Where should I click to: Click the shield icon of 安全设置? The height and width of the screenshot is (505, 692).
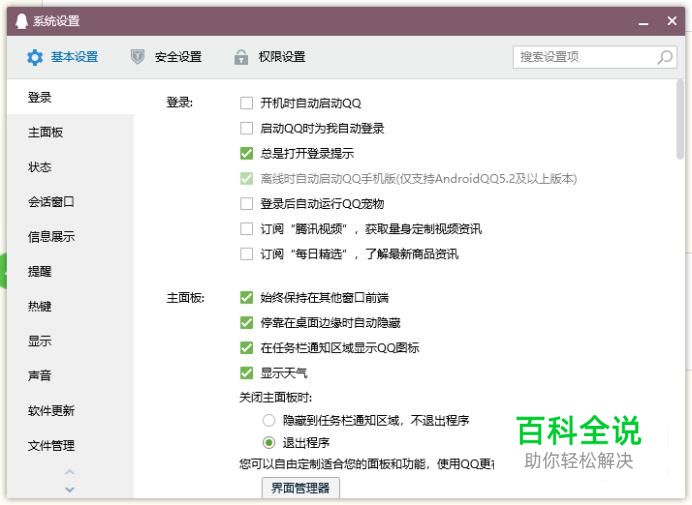[x=138, y=57]
